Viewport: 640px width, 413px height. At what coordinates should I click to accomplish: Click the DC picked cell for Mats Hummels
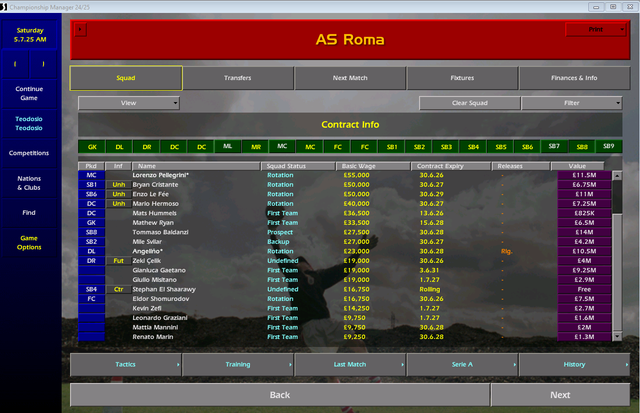[x=91, y=213]
